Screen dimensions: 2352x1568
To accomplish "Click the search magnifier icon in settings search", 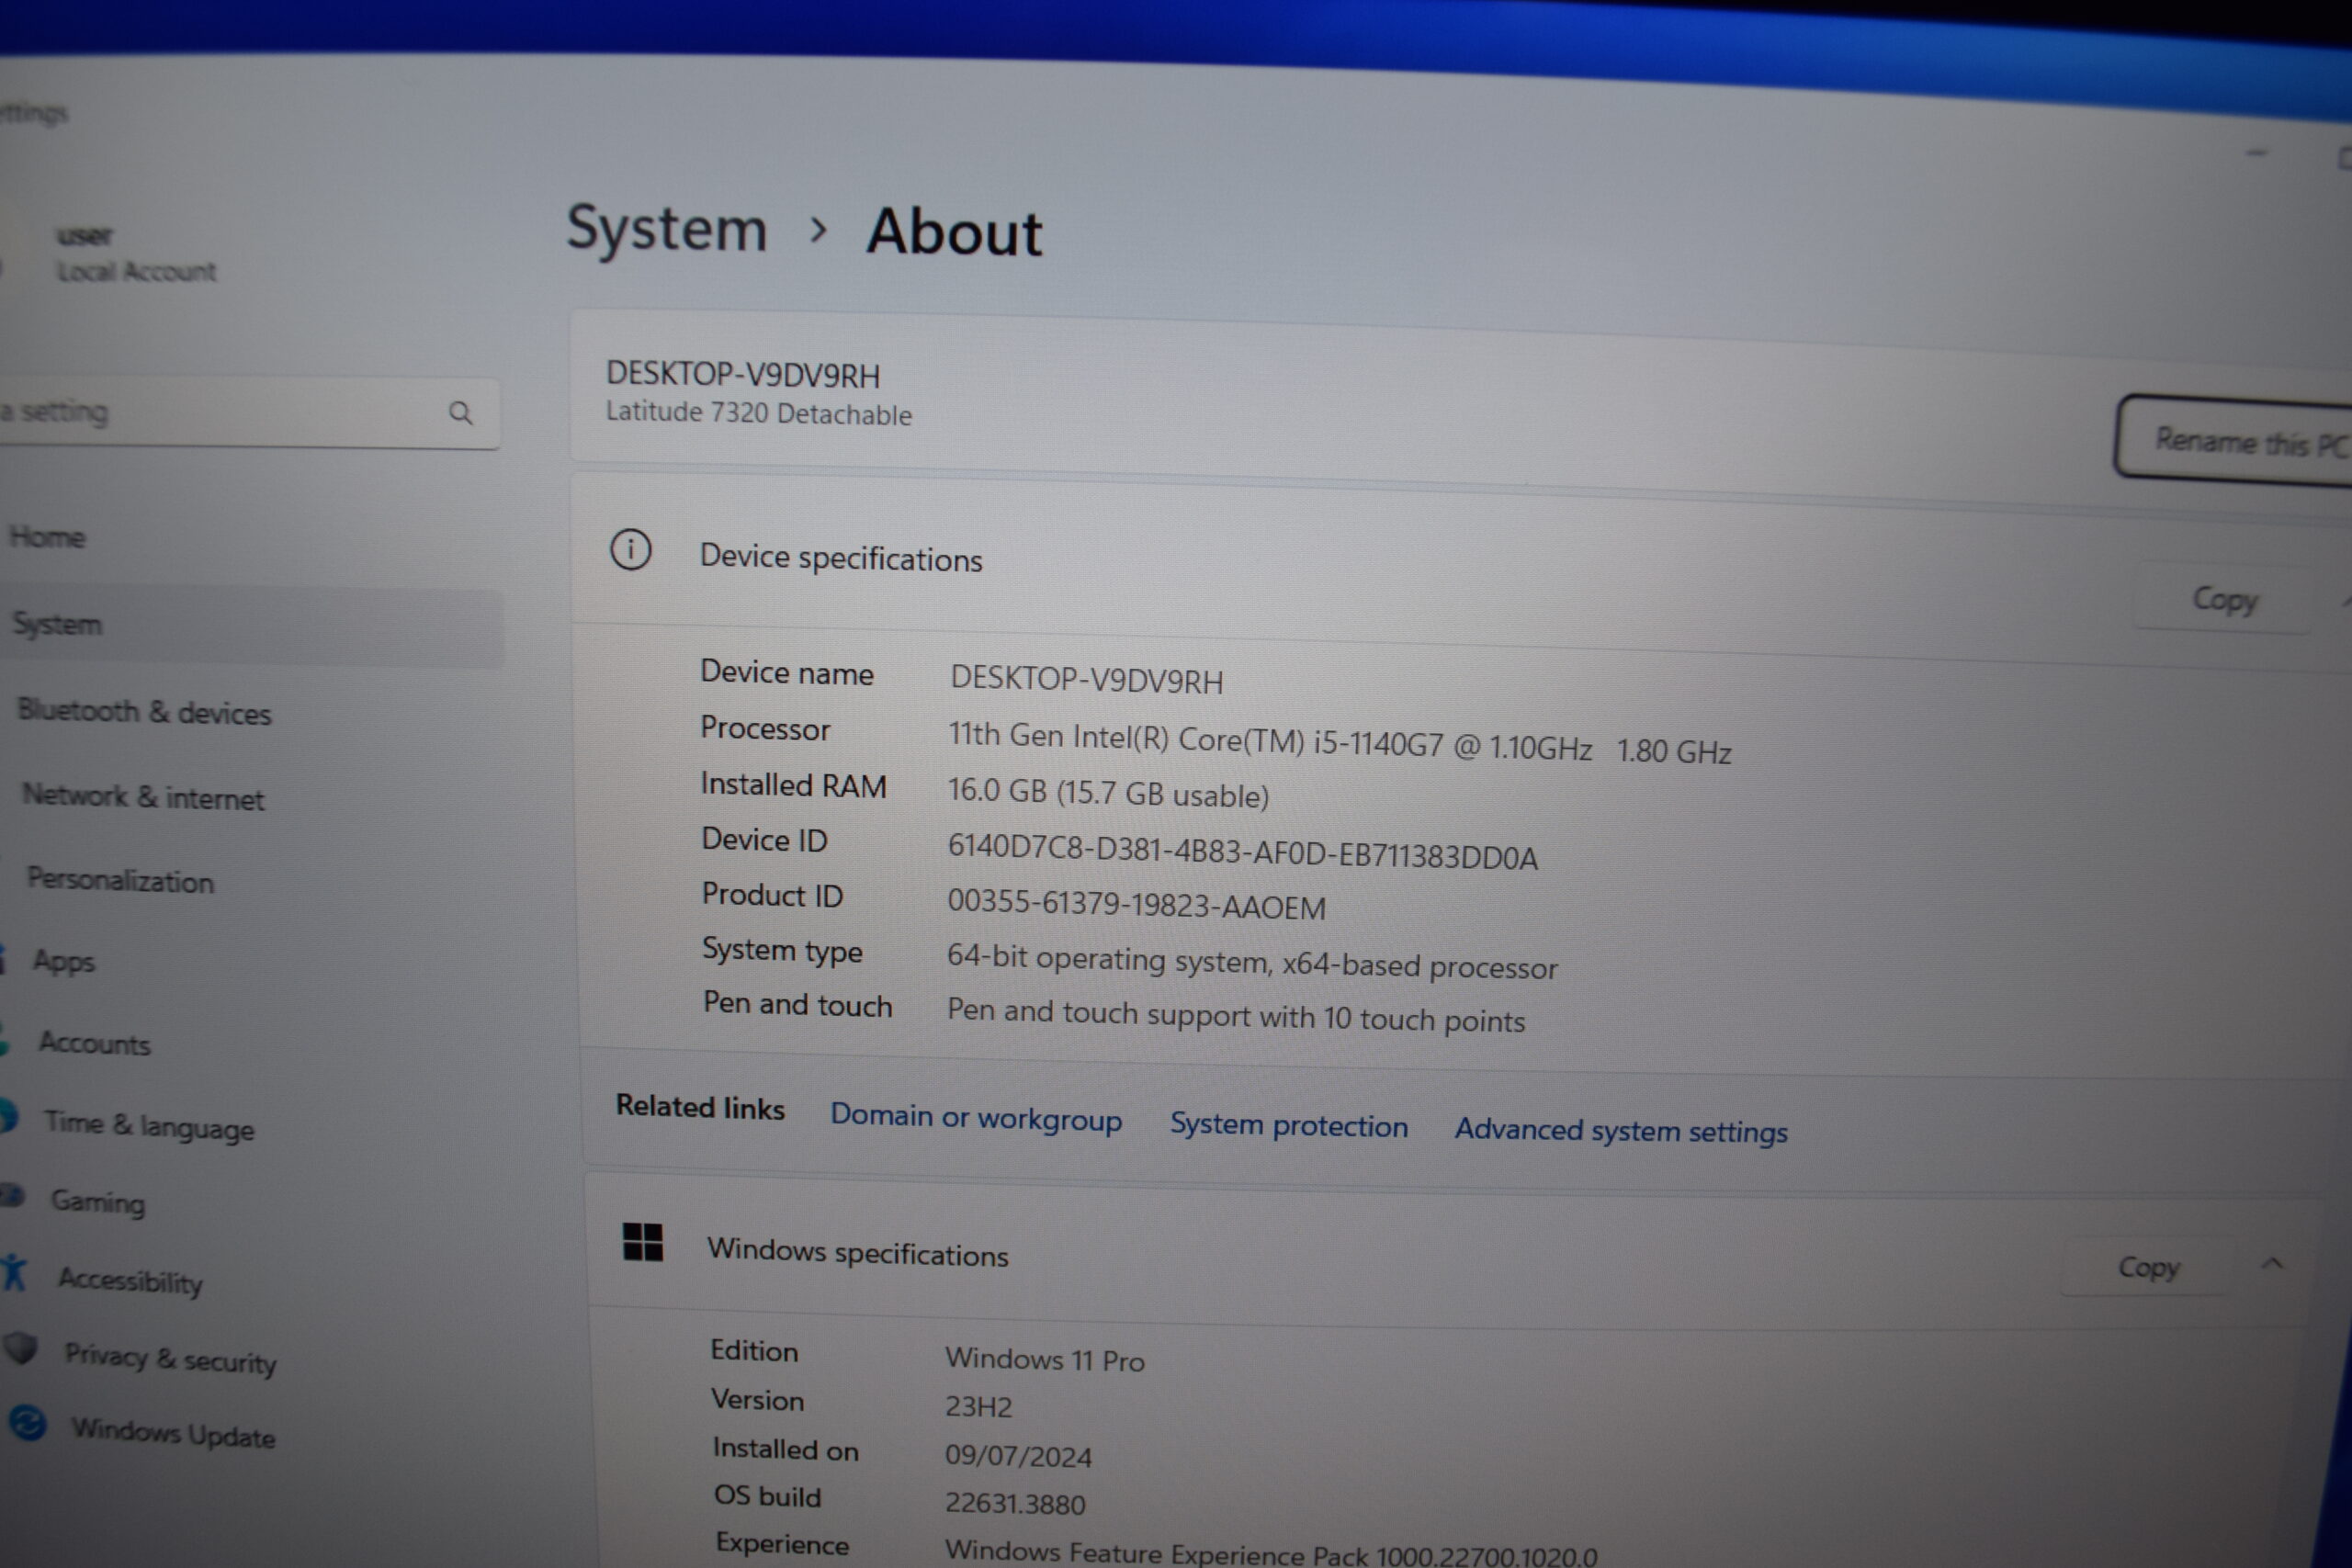I will [x=460, y=413].
